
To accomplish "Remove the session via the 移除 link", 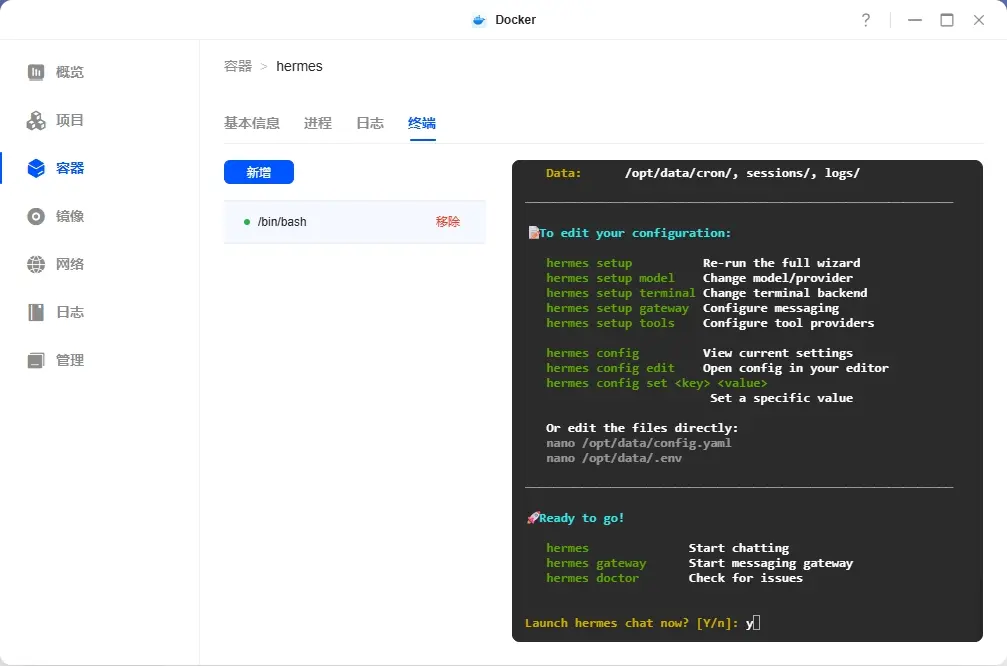I will tap(446, 221).
